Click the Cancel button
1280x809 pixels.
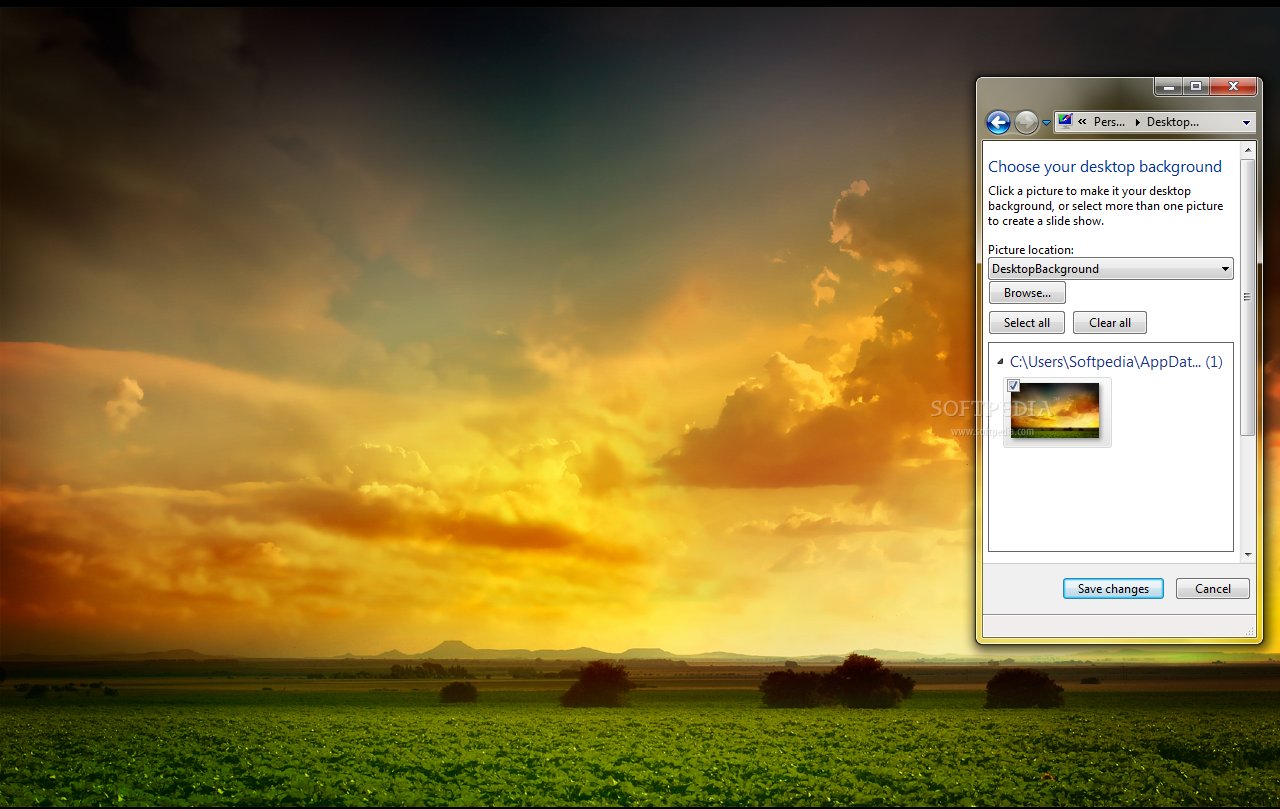pos(1213,589)
